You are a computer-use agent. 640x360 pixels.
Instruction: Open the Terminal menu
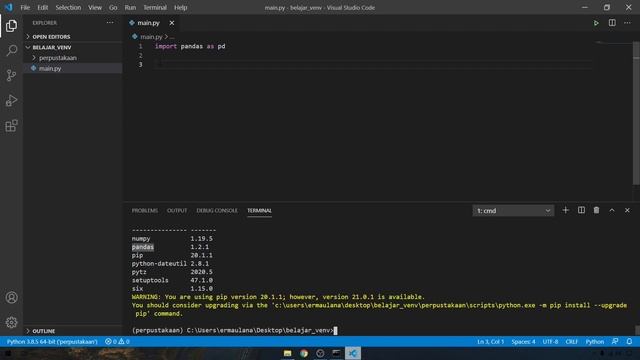(x=155, y=7)
